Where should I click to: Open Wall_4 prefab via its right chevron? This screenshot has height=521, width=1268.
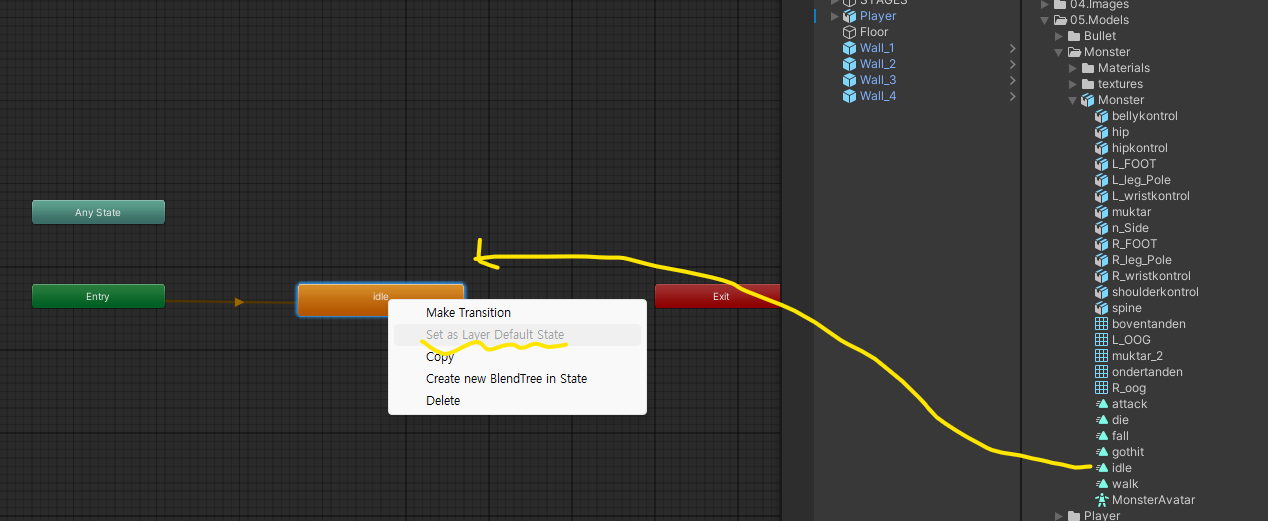pos(1012,96)
